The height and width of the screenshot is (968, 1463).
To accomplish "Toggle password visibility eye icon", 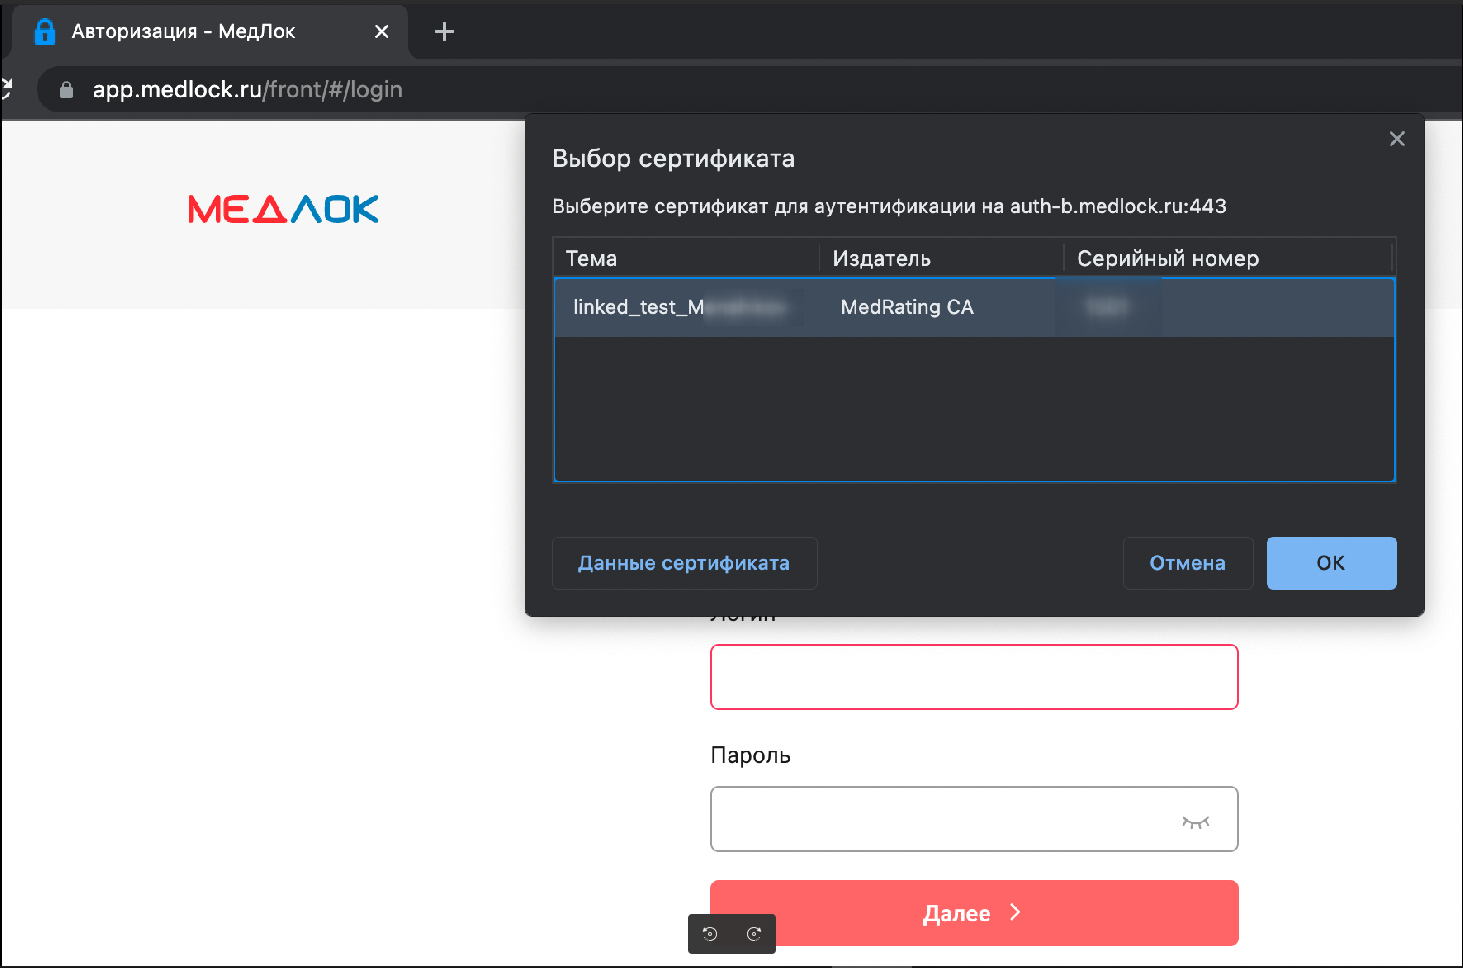I will [x=1195, y=822].
